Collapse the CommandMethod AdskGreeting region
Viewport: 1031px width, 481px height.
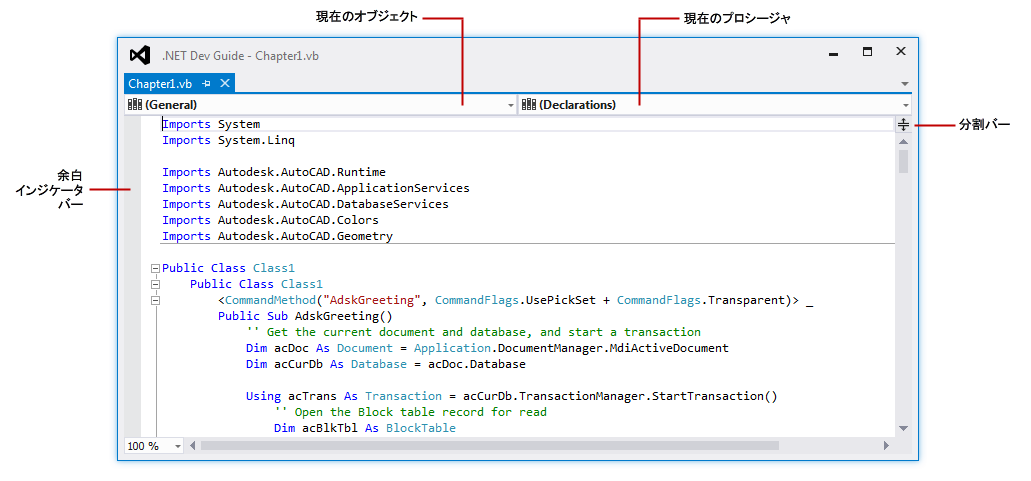(155, 300)
